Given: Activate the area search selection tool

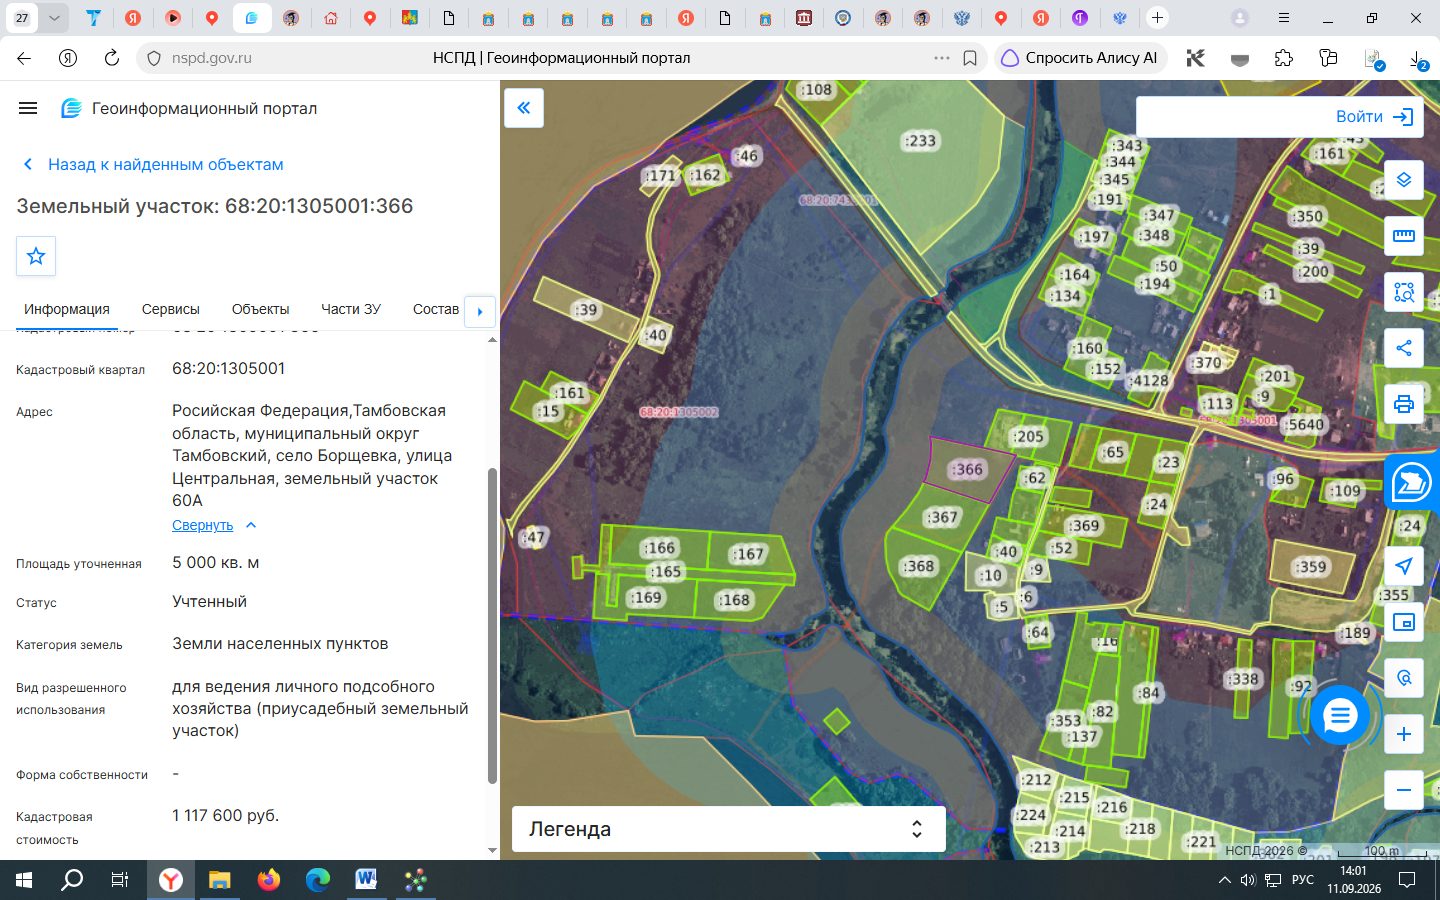Looking at the screenshot, I should (x=1404, y=292).
